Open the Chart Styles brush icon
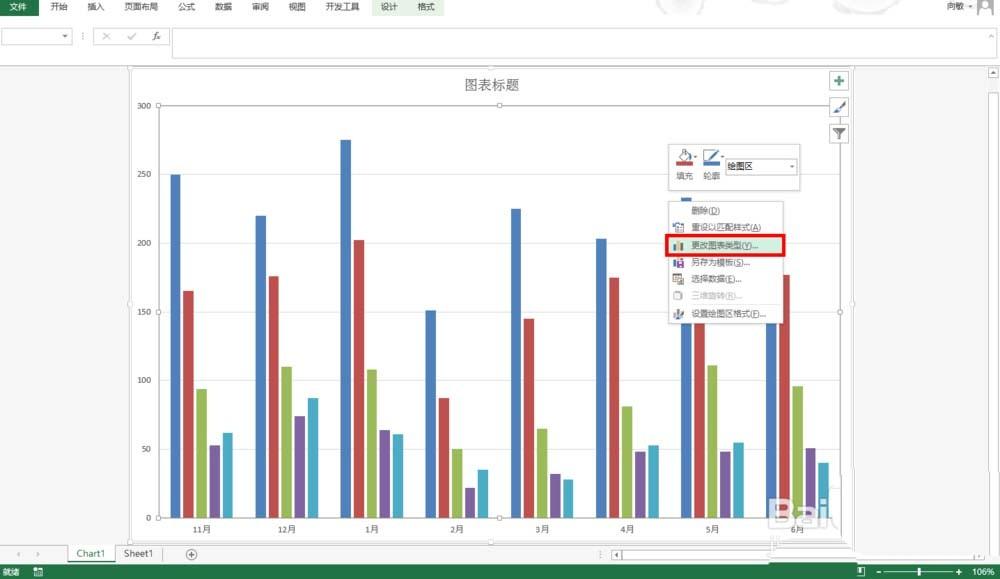Screen dimensions: 1000x579 tap(839, 107)
